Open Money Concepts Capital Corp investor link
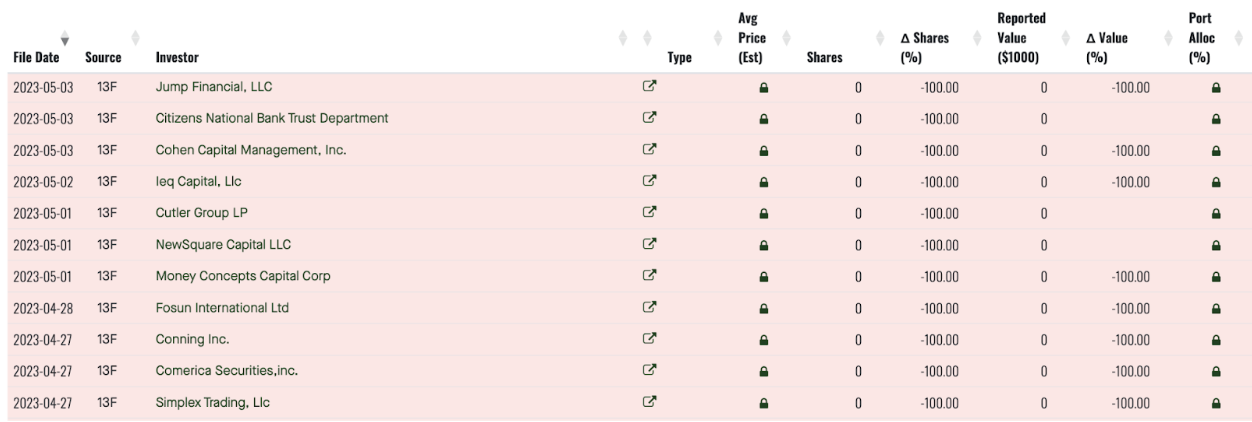 coord(243,276)
